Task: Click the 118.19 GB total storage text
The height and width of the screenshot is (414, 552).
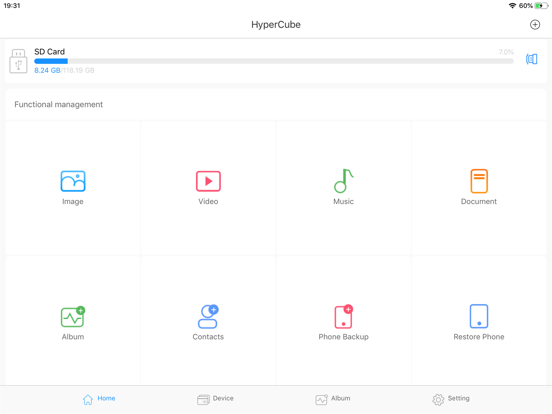Action: [79, 70]
